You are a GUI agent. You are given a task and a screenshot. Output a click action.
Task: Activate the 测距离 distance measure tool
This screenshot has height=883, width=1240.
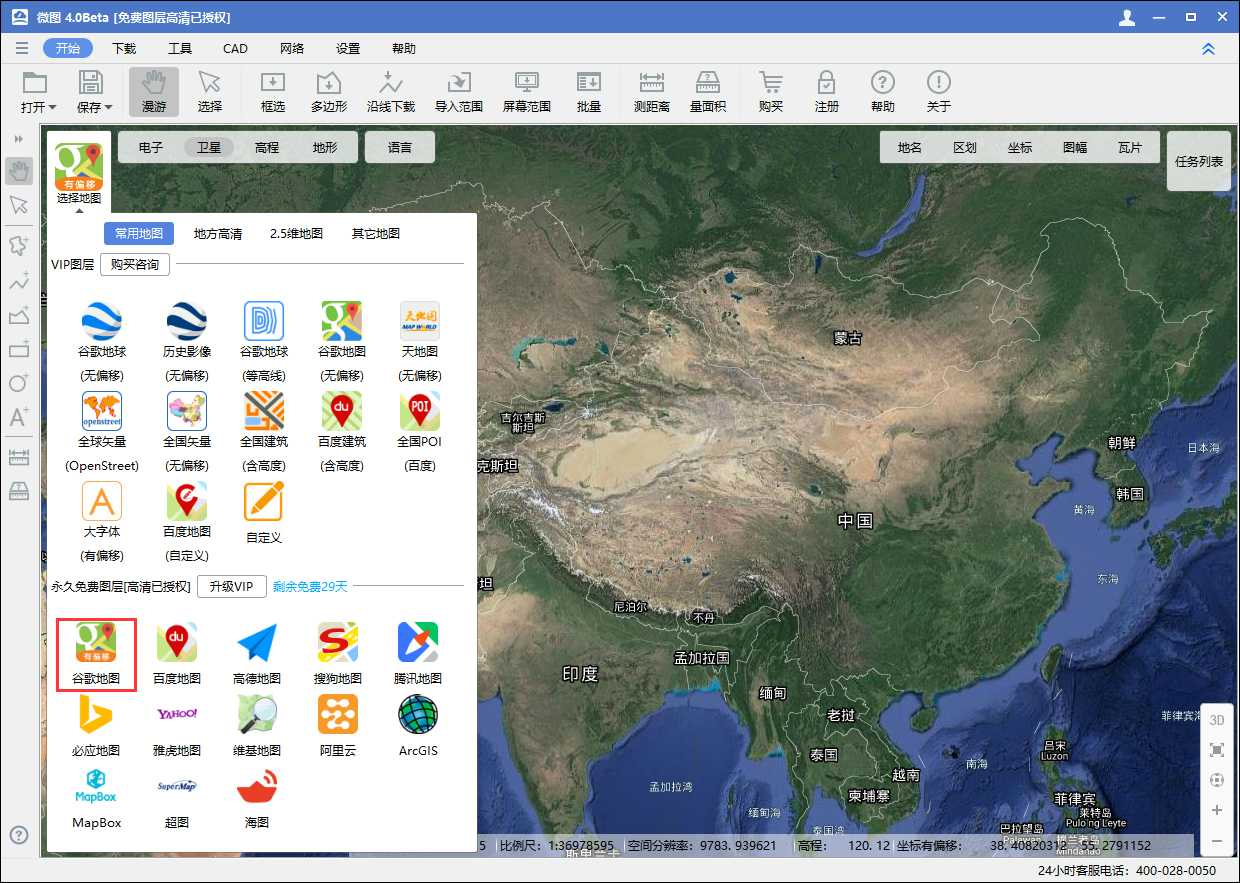(x=652, y=92)
